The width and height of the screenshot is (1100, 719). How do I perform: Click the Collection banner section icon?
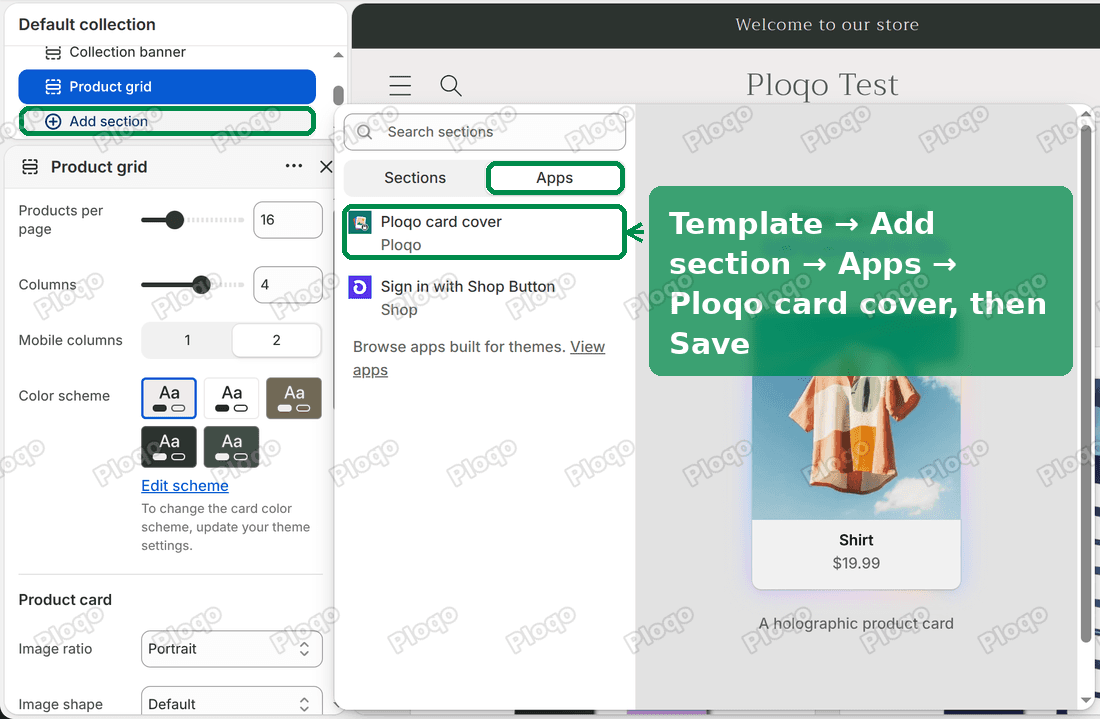point(53,53)
